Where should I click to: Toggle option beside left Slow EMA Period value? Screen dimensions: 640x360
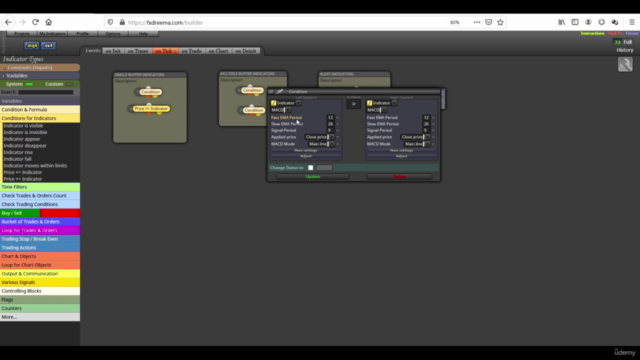pyautogui.click(x=338, y=124)
